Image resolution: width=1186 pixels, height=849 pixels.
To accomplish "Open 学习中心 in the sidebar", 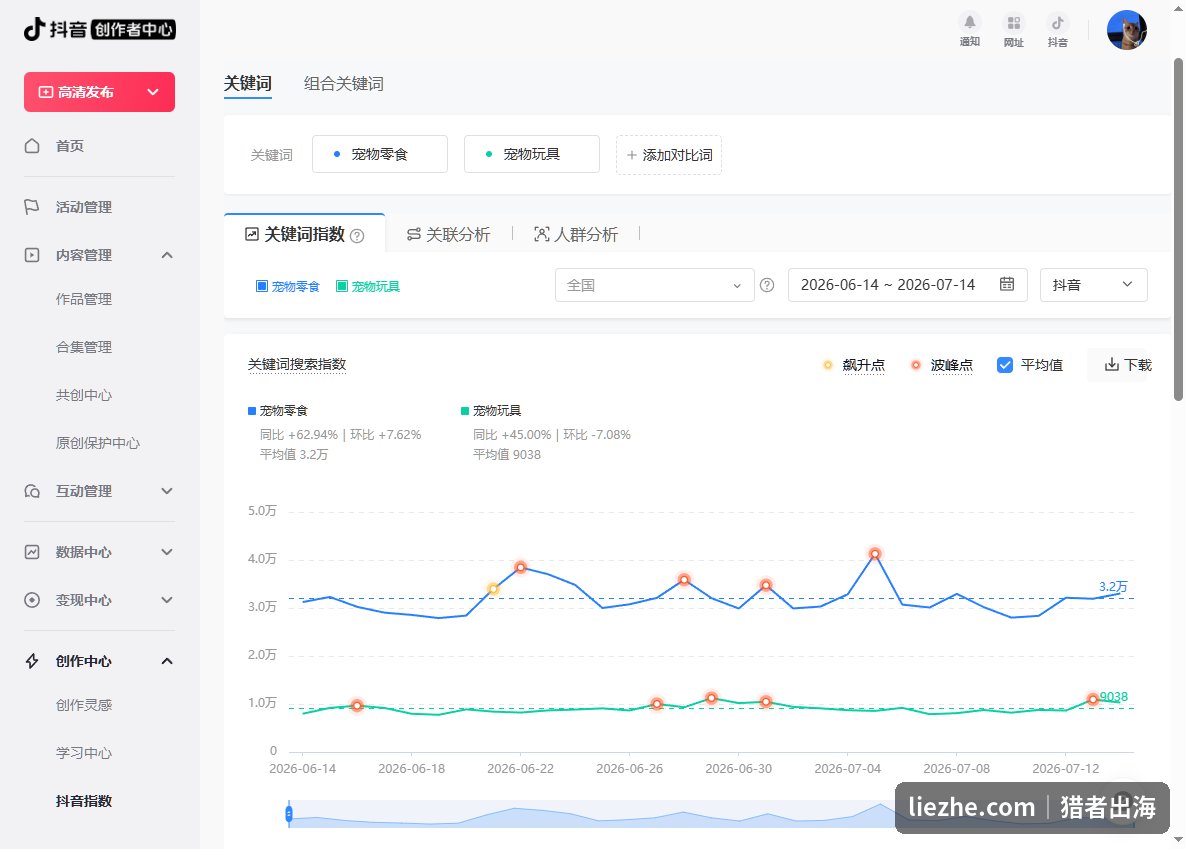I will (84, 753).
